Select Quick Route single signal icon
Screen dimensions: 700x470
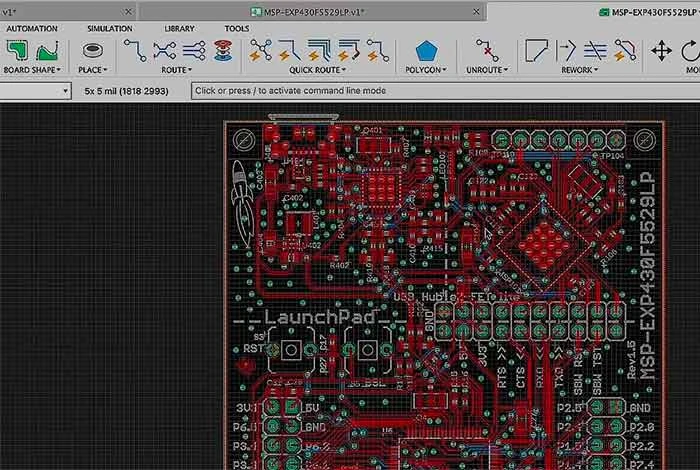point(289,50)
